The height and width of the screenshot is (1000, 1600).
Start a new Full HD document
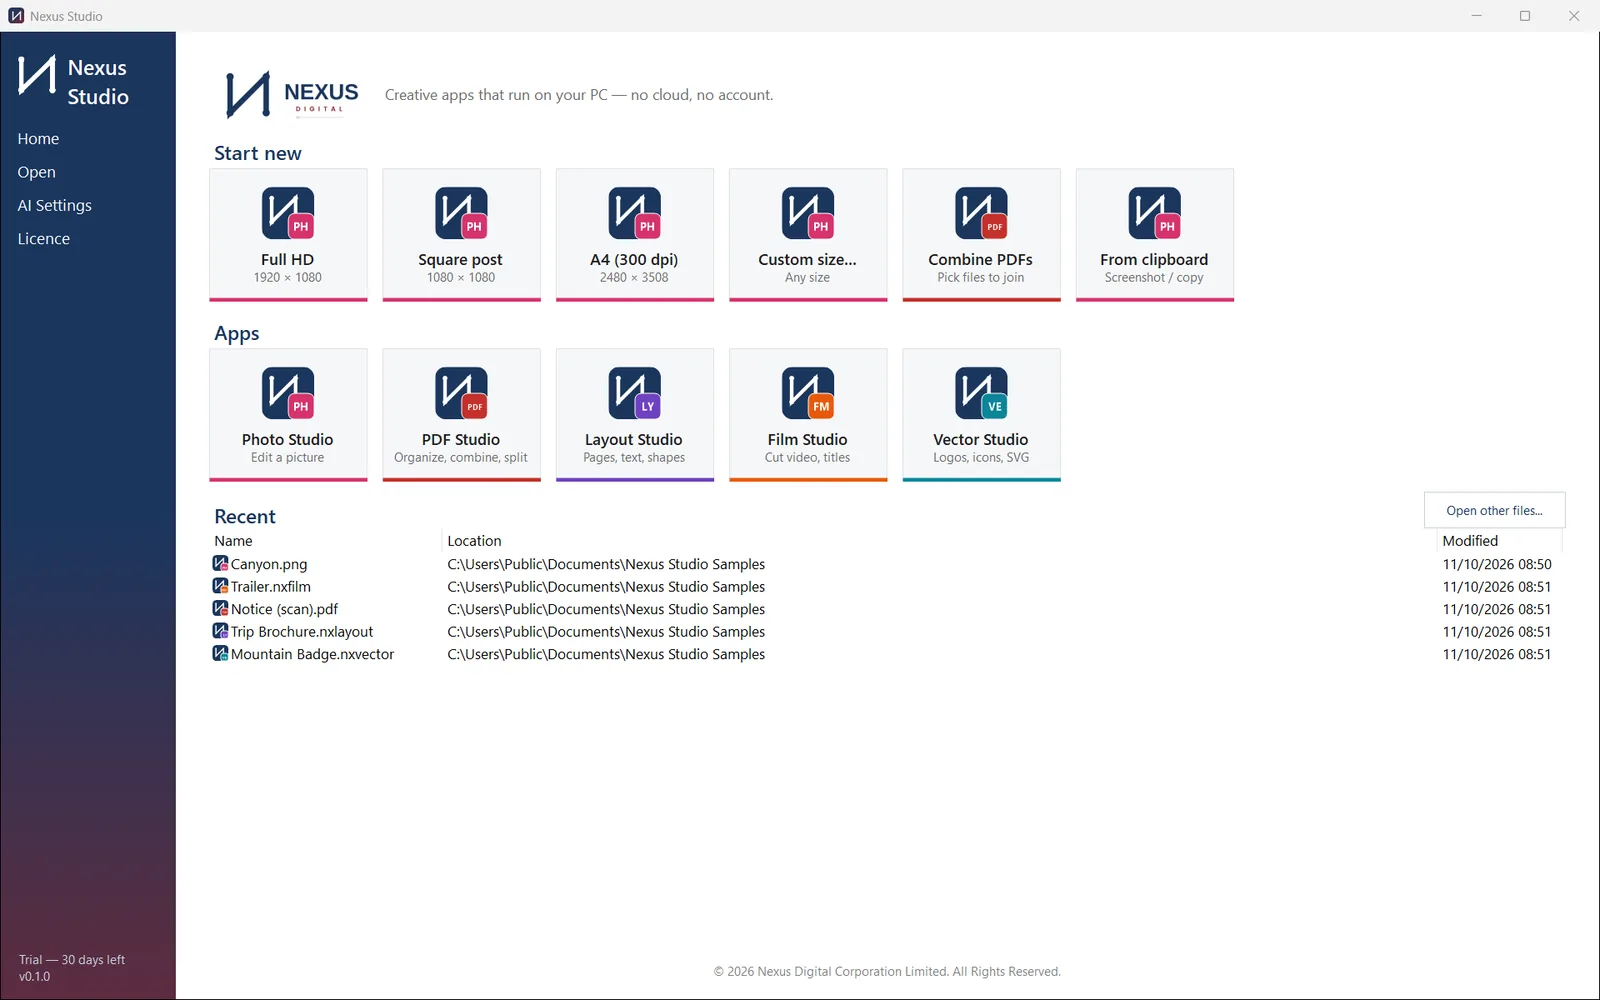click(288, 234)
